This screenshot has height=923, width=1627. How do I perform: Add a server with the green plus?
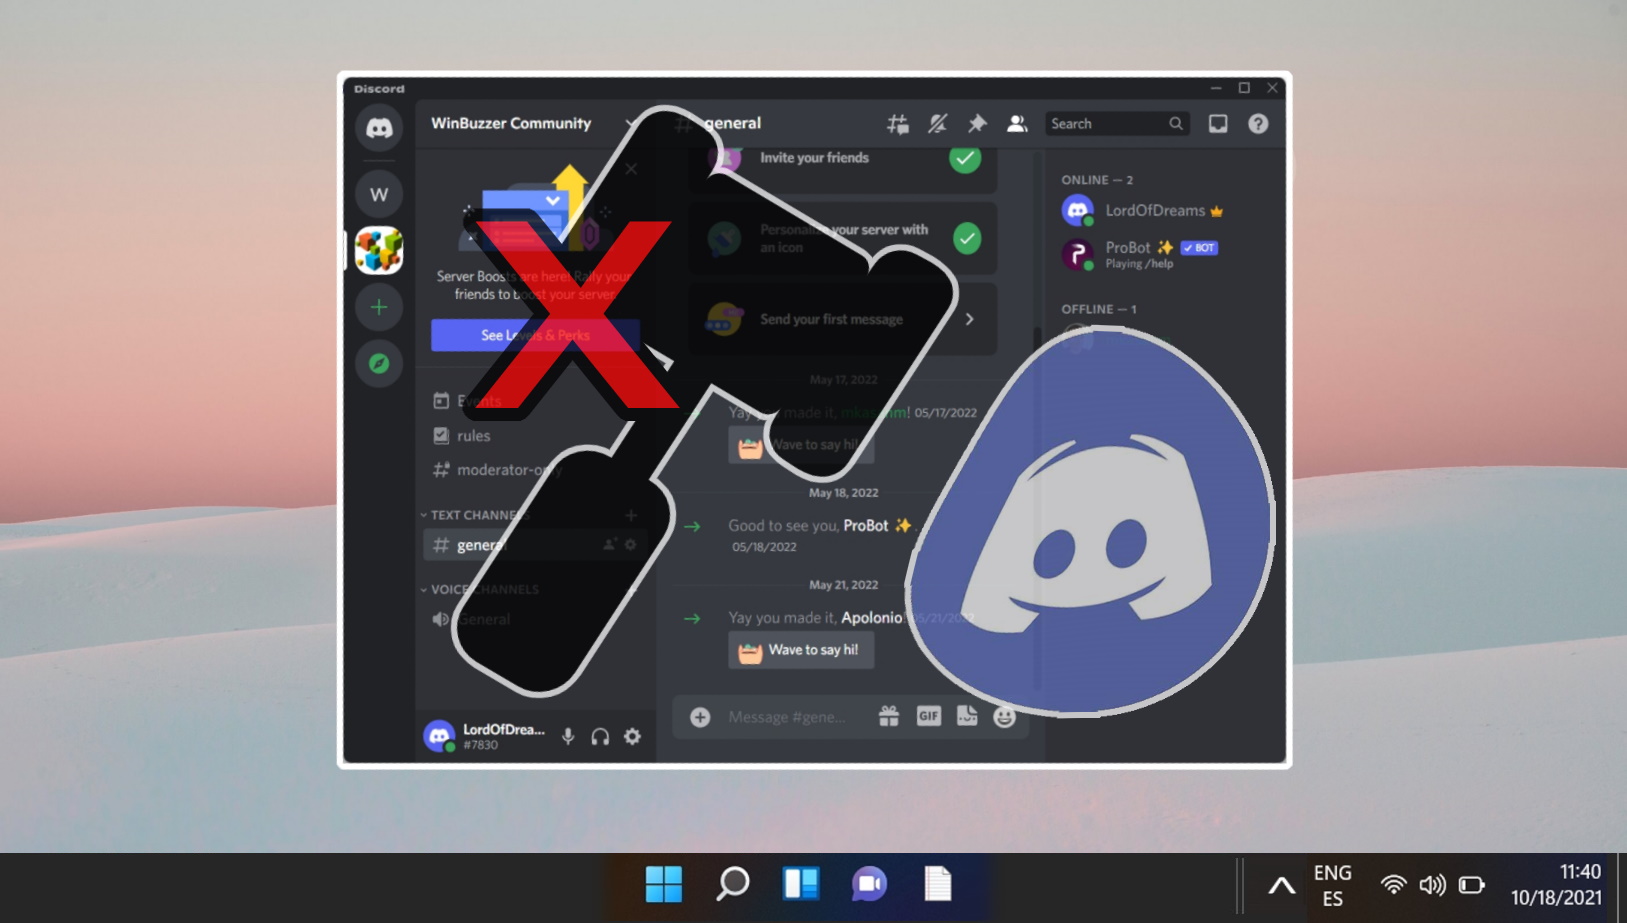click(x=379, y=307)
